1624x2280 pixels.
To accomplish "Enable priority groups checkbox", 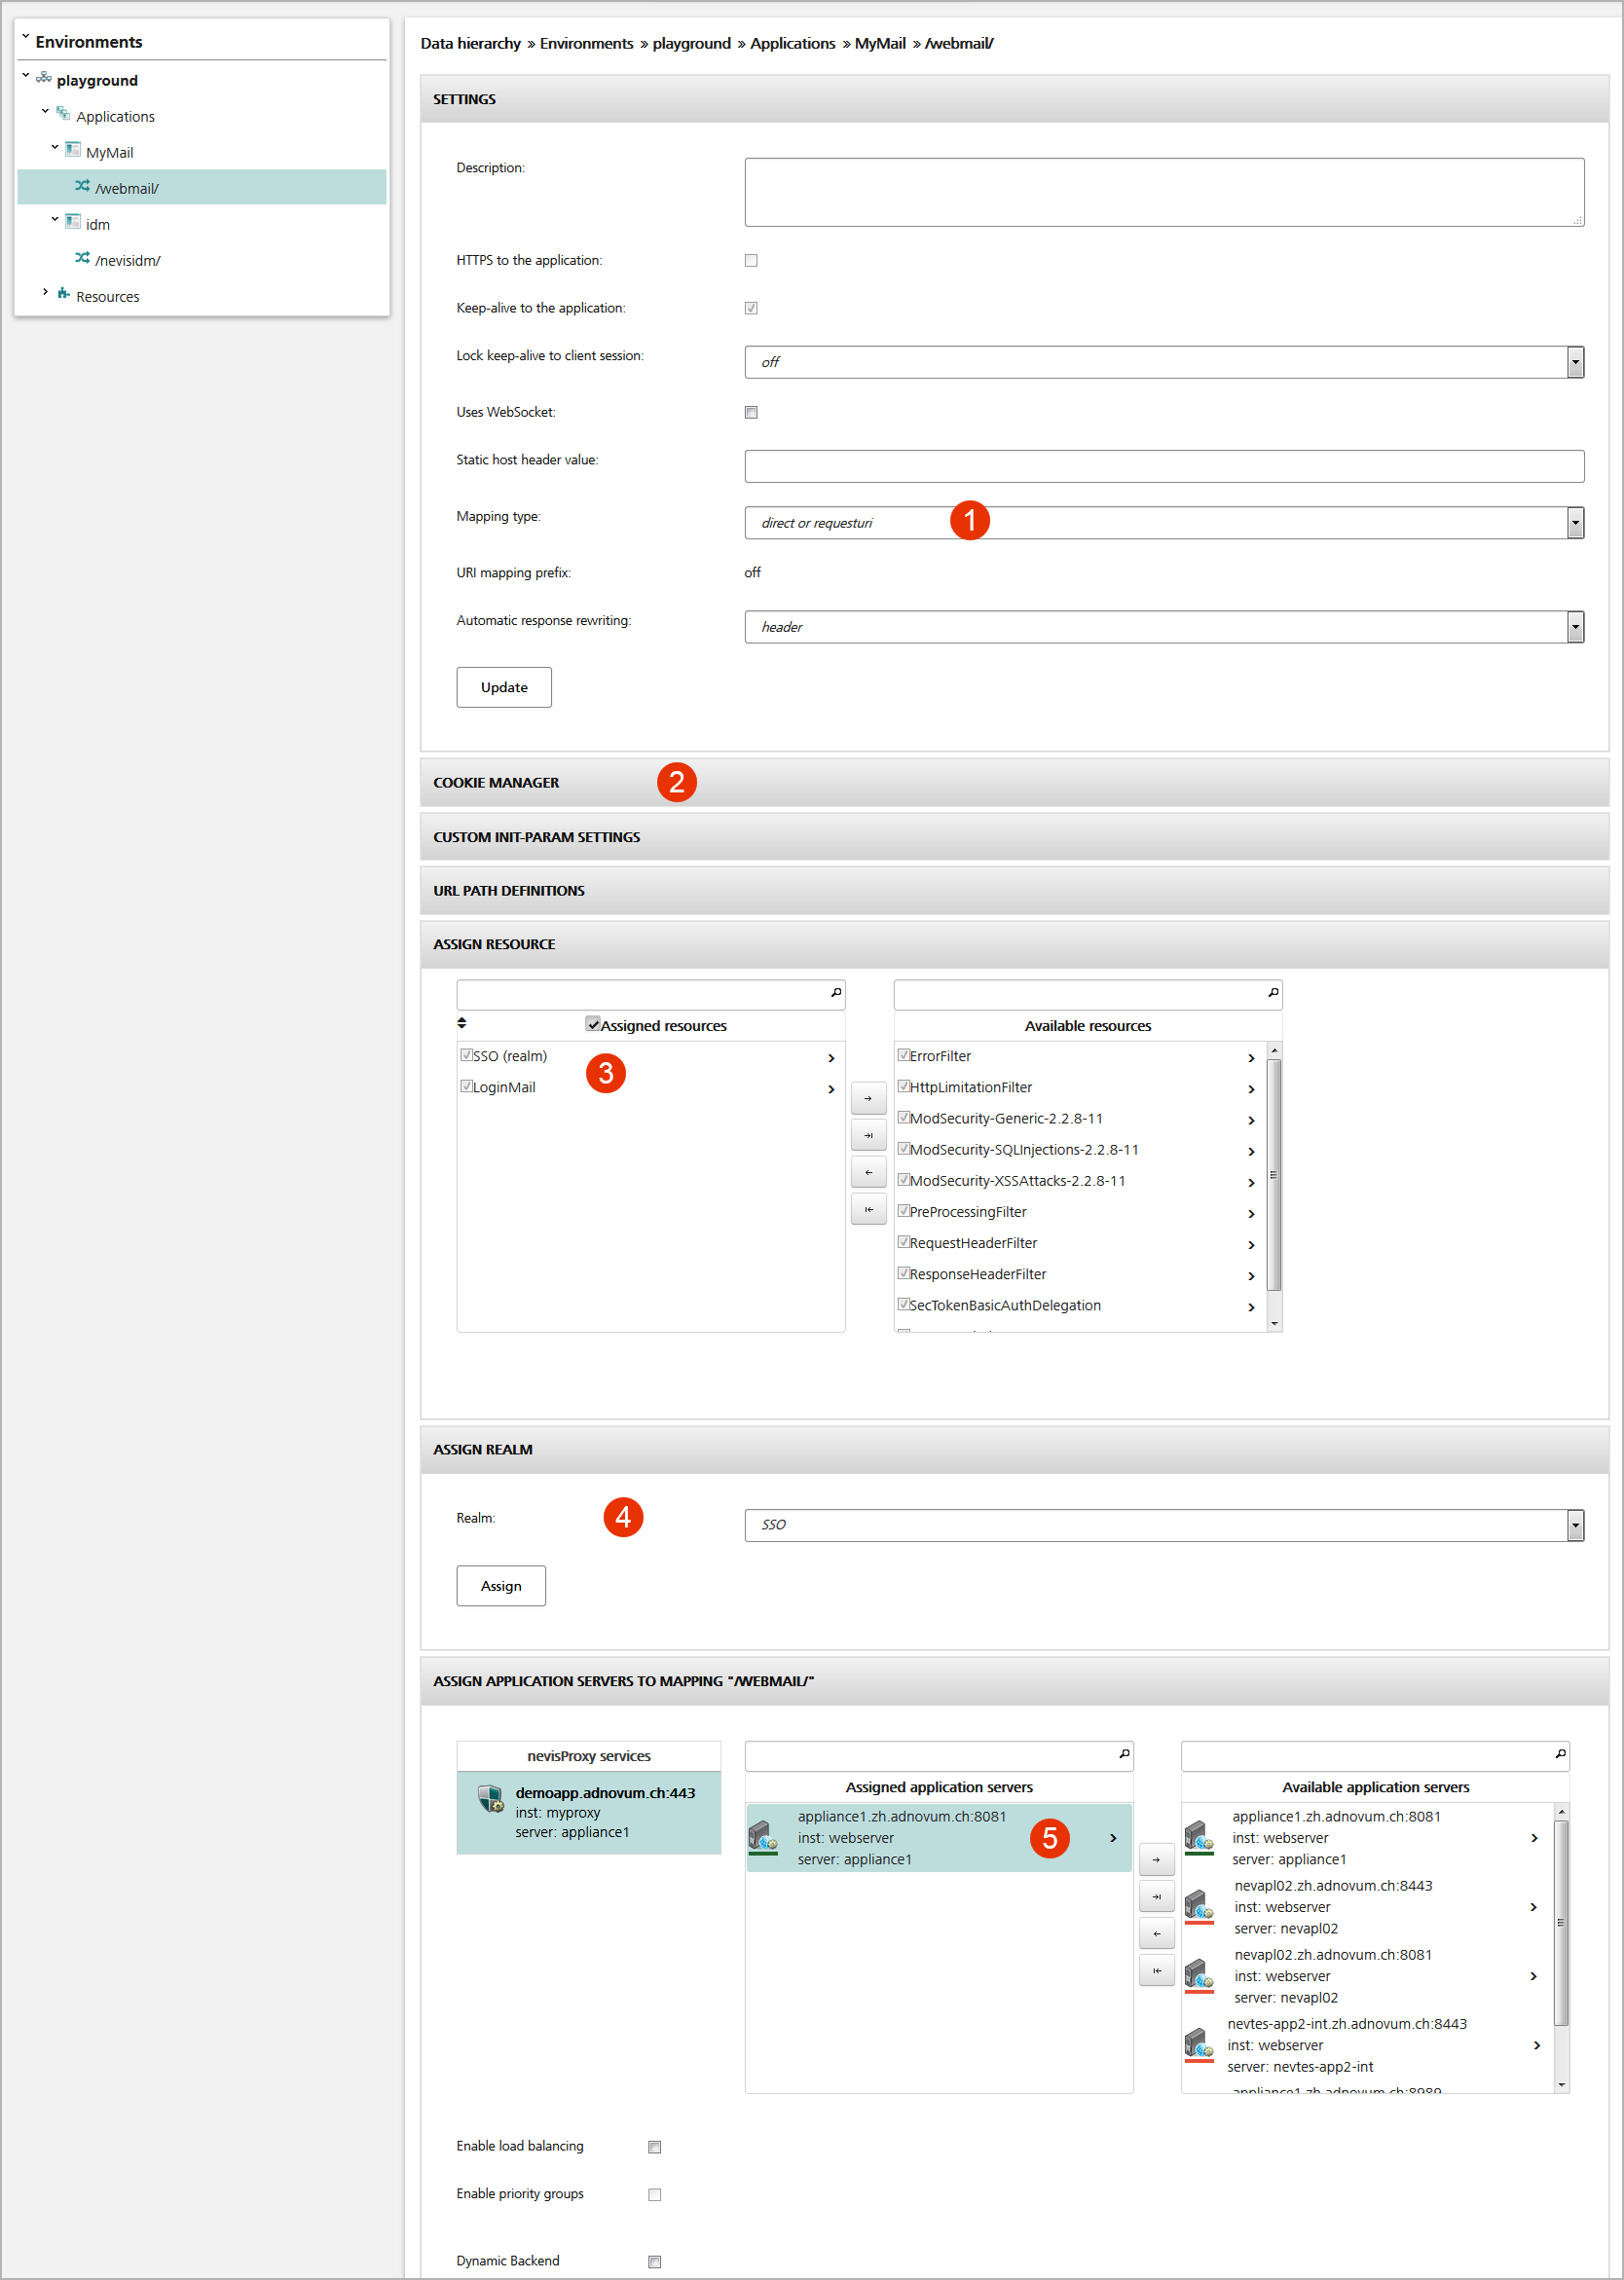I will pos(655,2195).
